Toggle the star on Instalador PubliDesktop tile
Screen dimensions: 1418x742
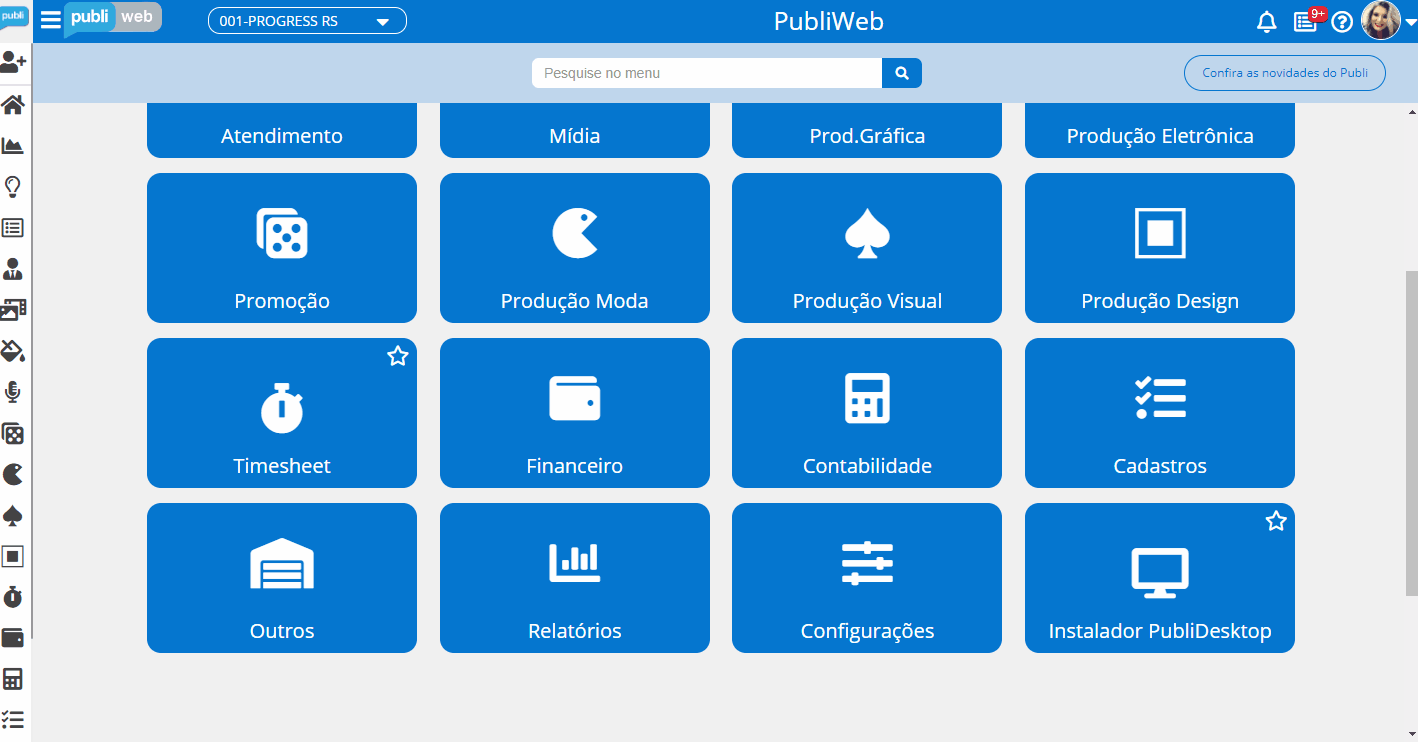pos(1276,521)
